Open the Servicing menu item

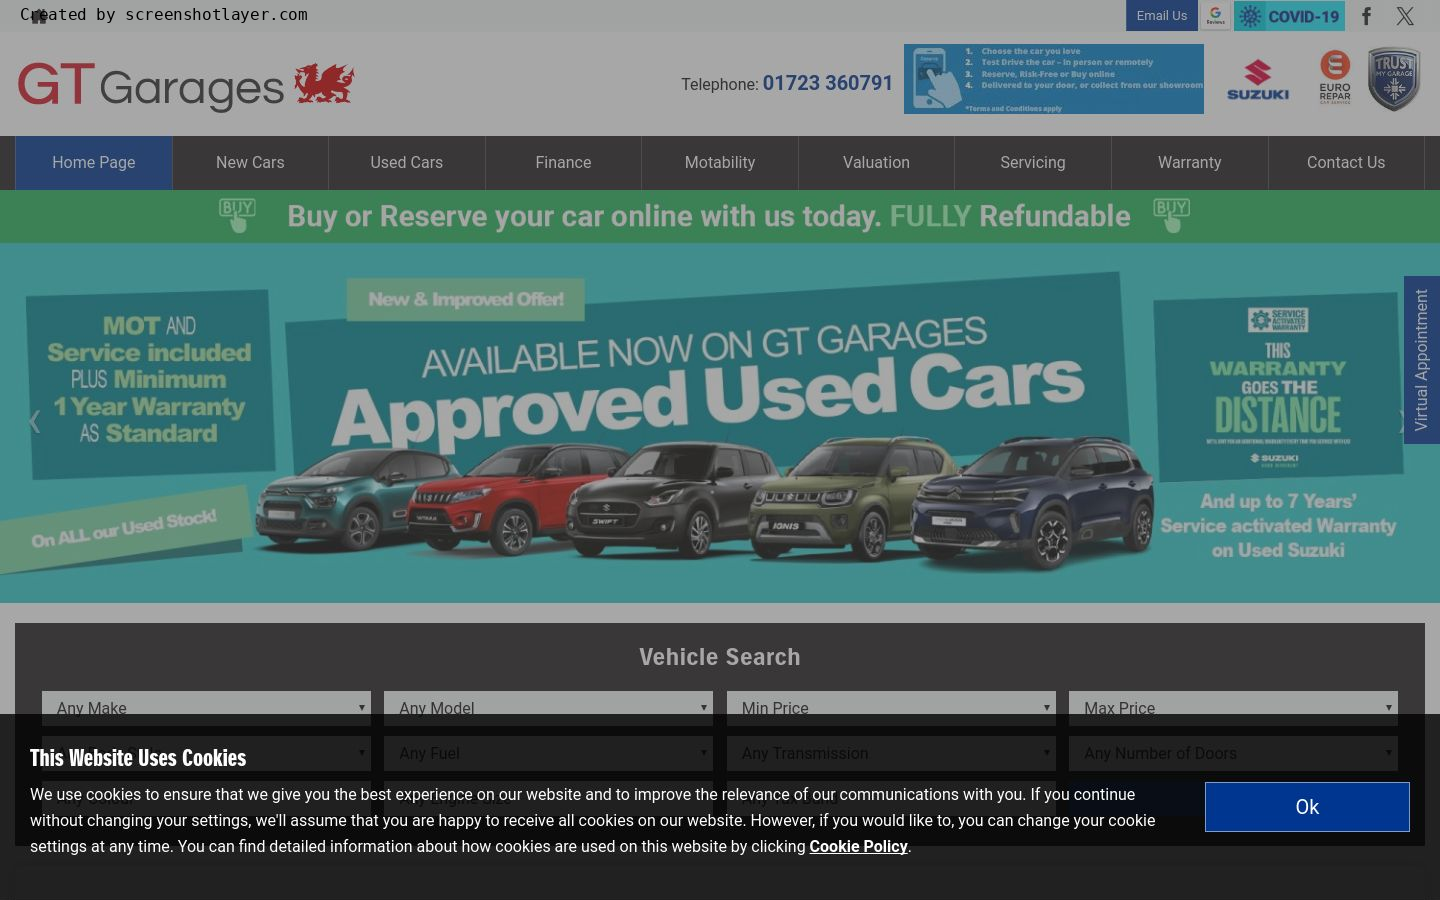click(x=1033, y=163)
